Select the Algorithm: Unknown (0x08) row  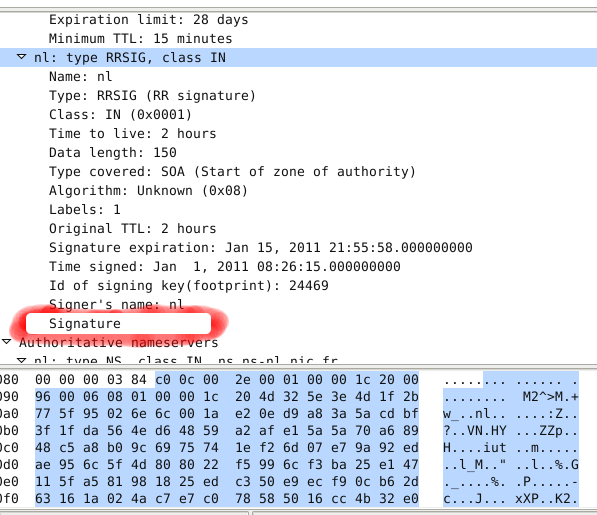tap(298, 191)
